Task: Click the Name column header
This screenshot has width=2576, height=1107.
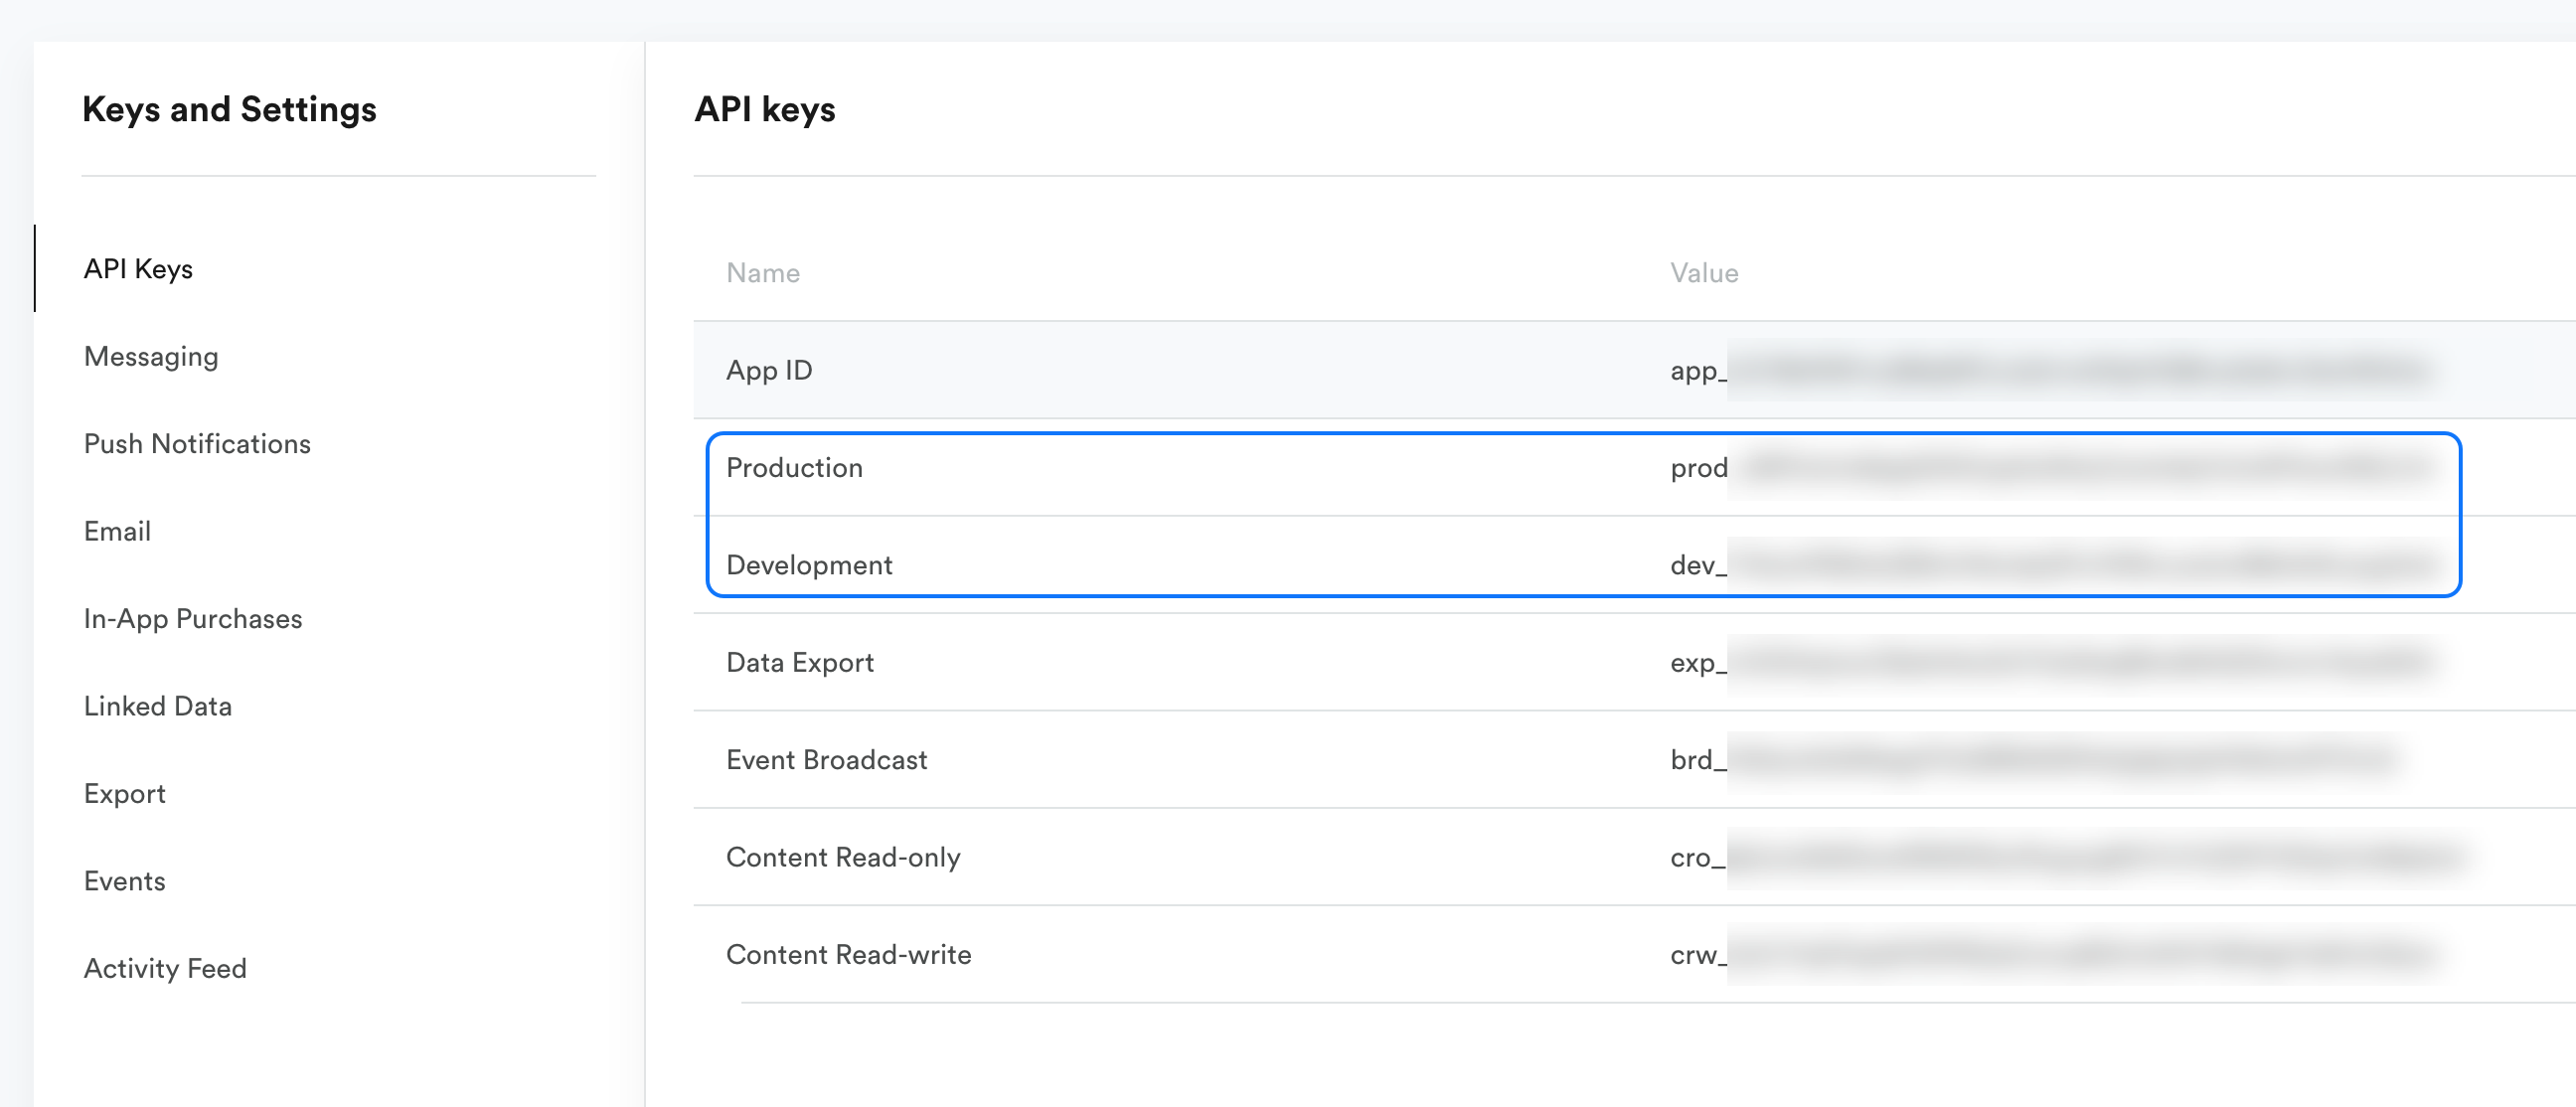Action: [x=763, y=273]
